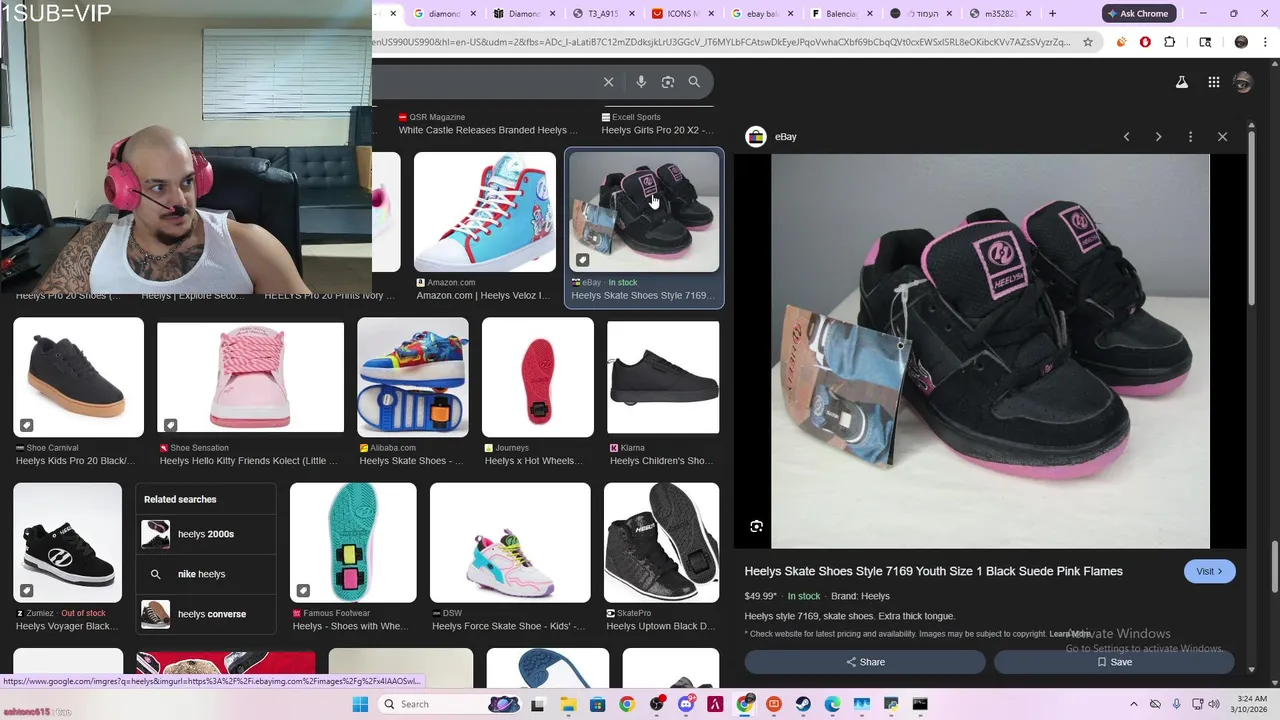The image size is (1280, 720).
Task: Open the large black pink Heelys preview image
Action: click(990, 351)
